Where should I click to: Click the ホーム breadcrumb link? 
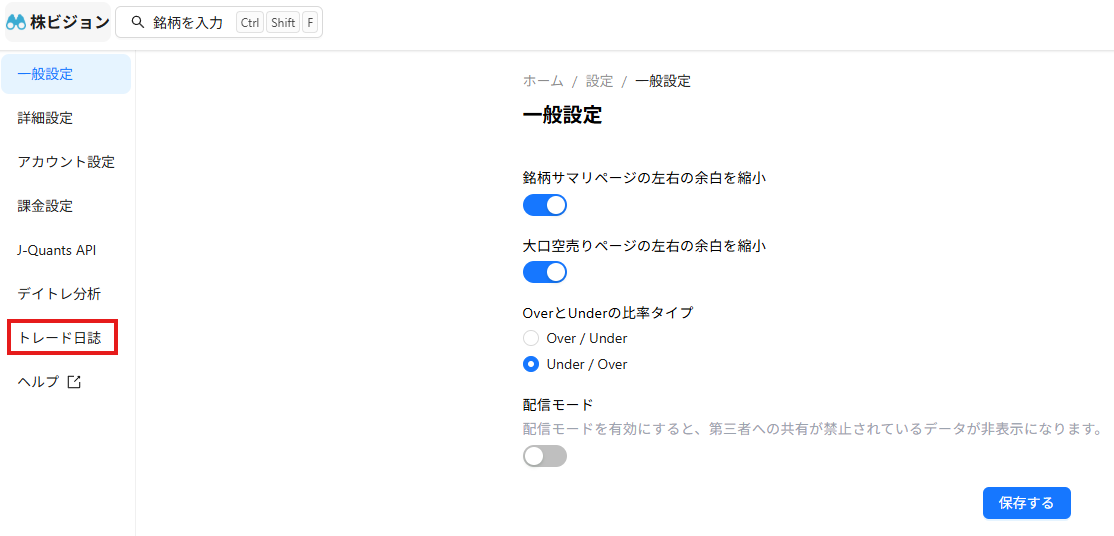[543, 81]
